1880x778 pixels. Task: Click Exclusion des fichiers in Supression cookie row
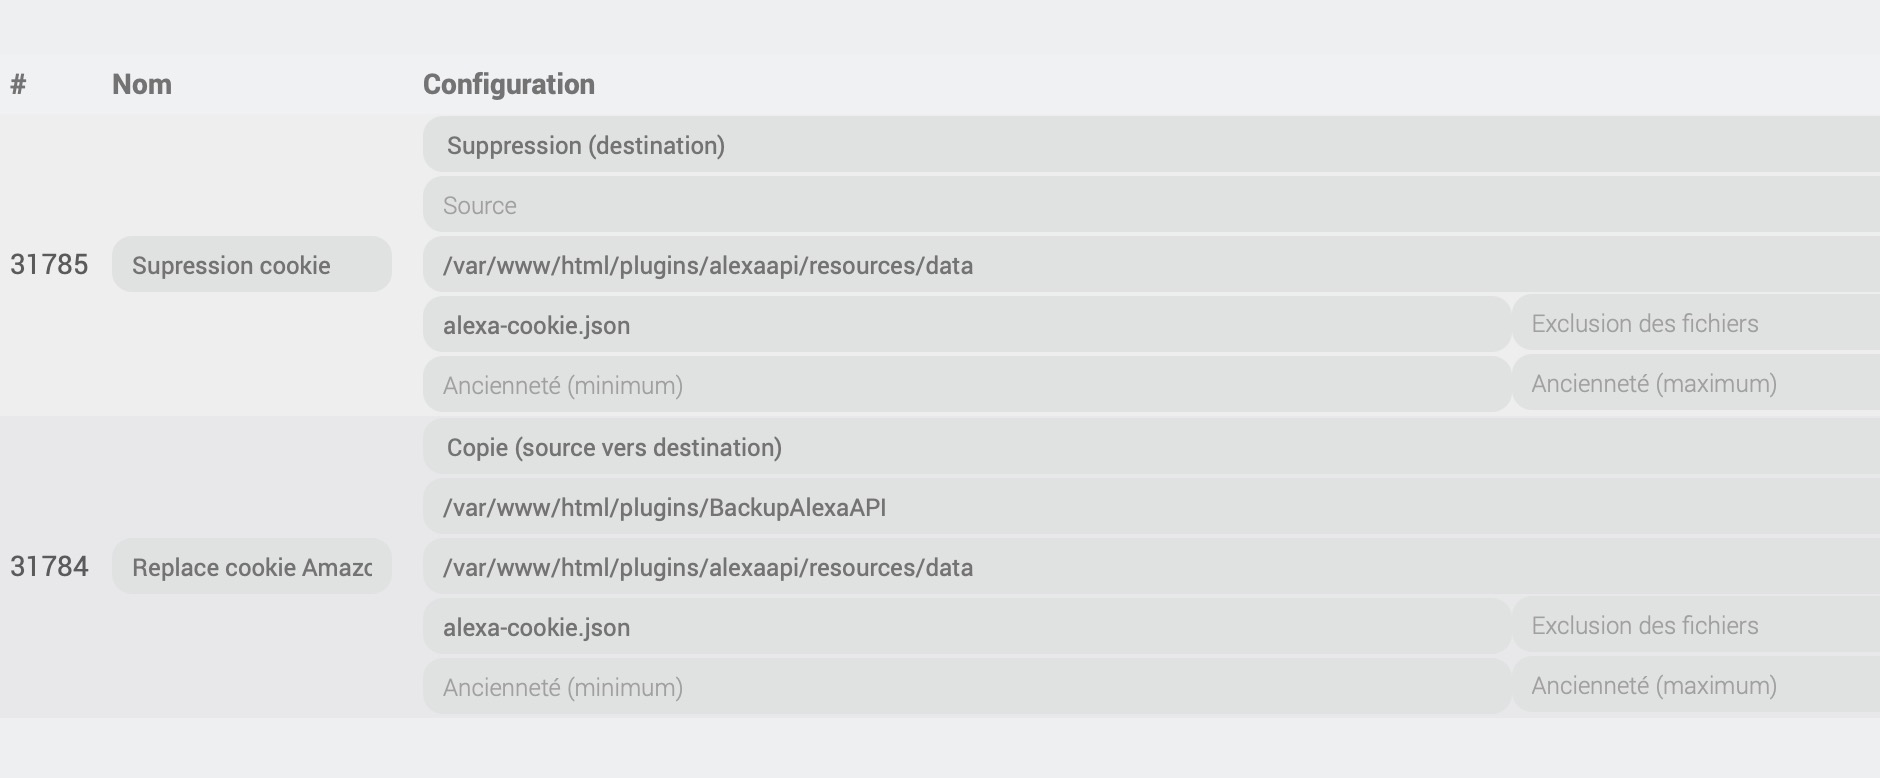point(1696,324)
